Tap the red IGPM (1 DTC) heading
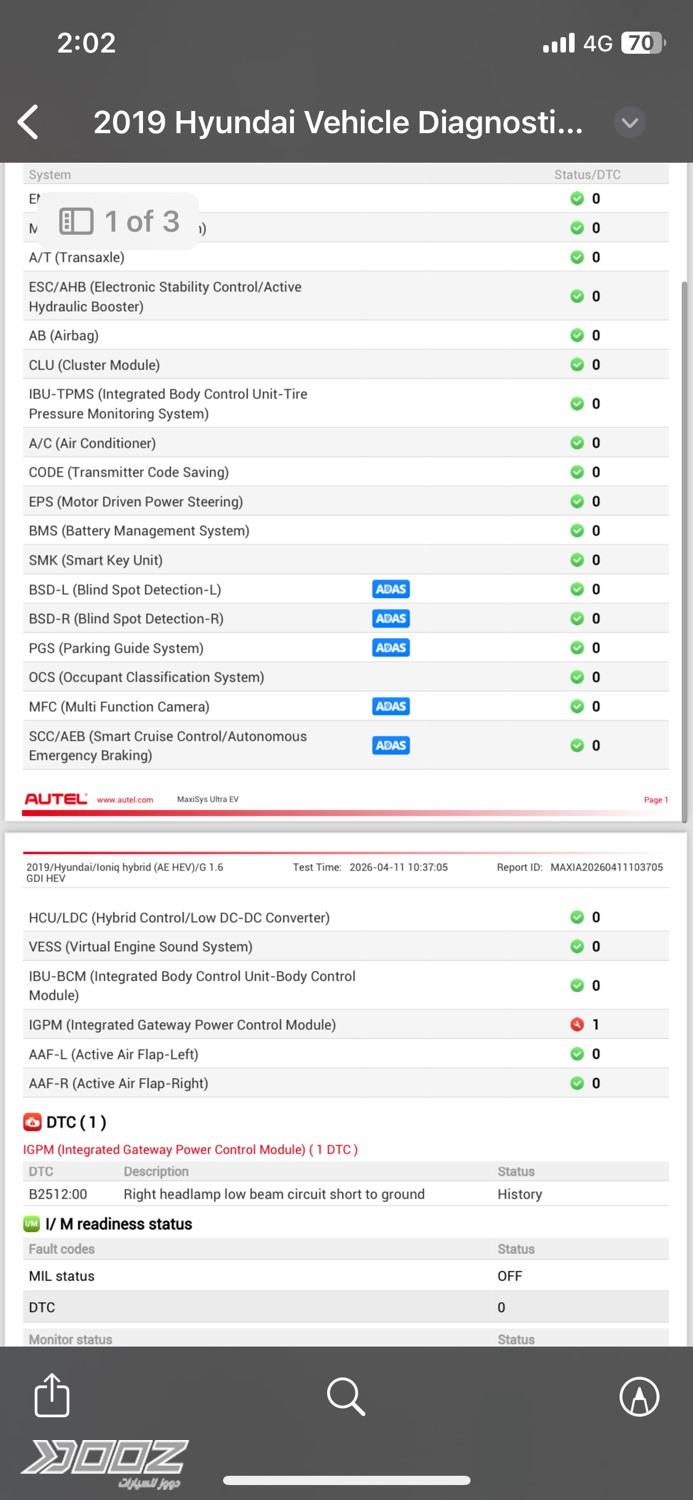 click(190, 1149)
